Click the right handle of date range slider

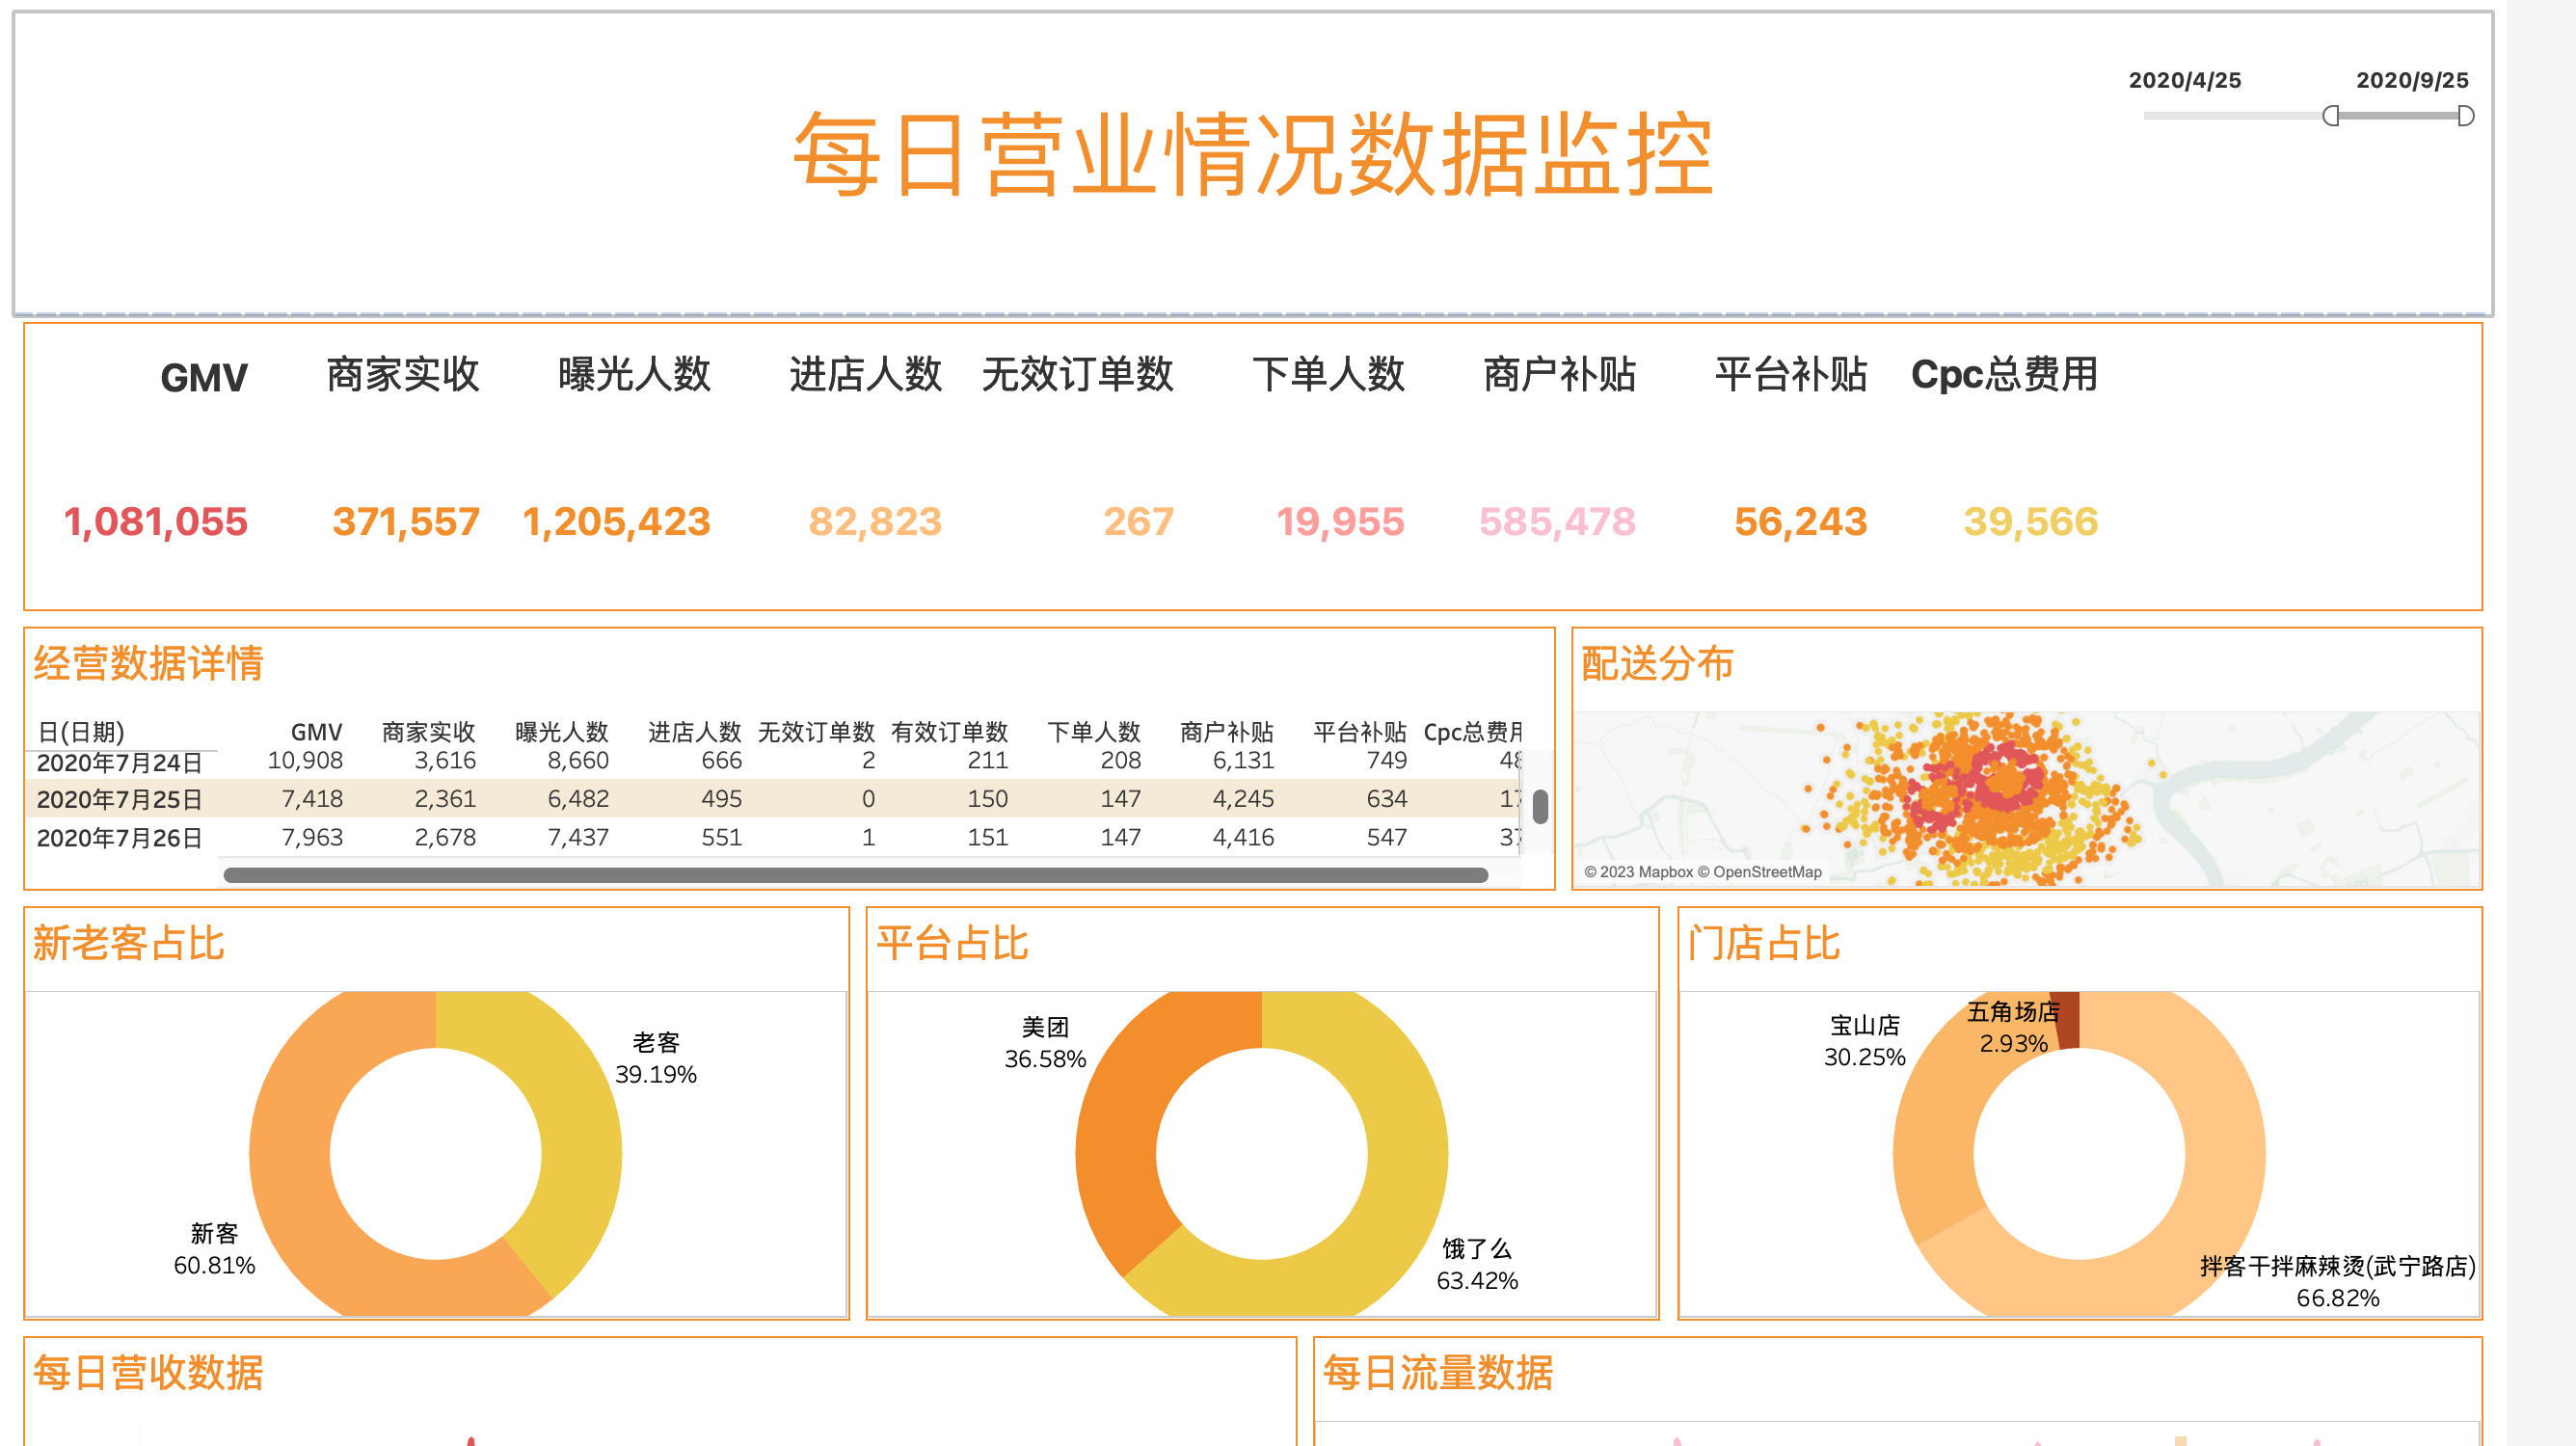pos(2466,116)
